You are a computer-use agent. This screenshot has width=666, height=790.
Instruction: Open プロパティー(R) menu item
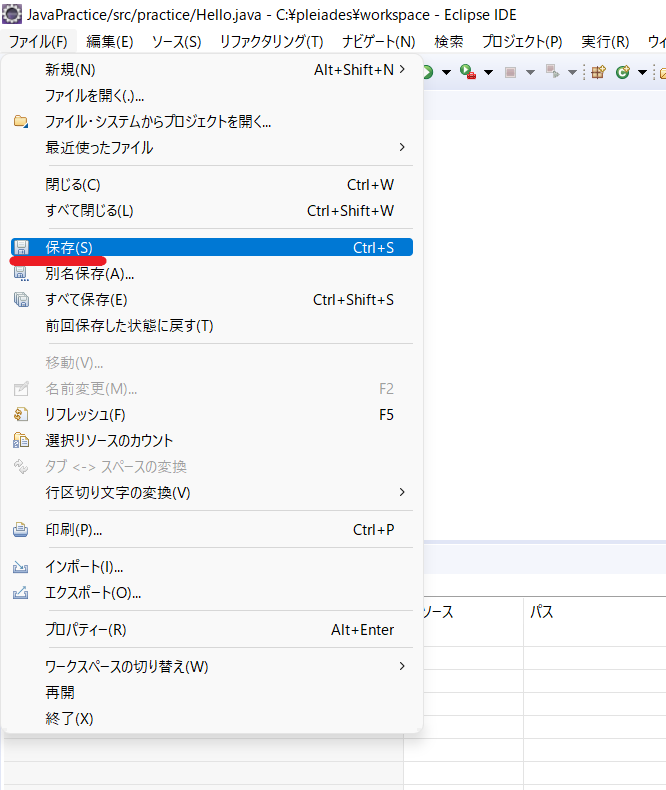point(212,630)
